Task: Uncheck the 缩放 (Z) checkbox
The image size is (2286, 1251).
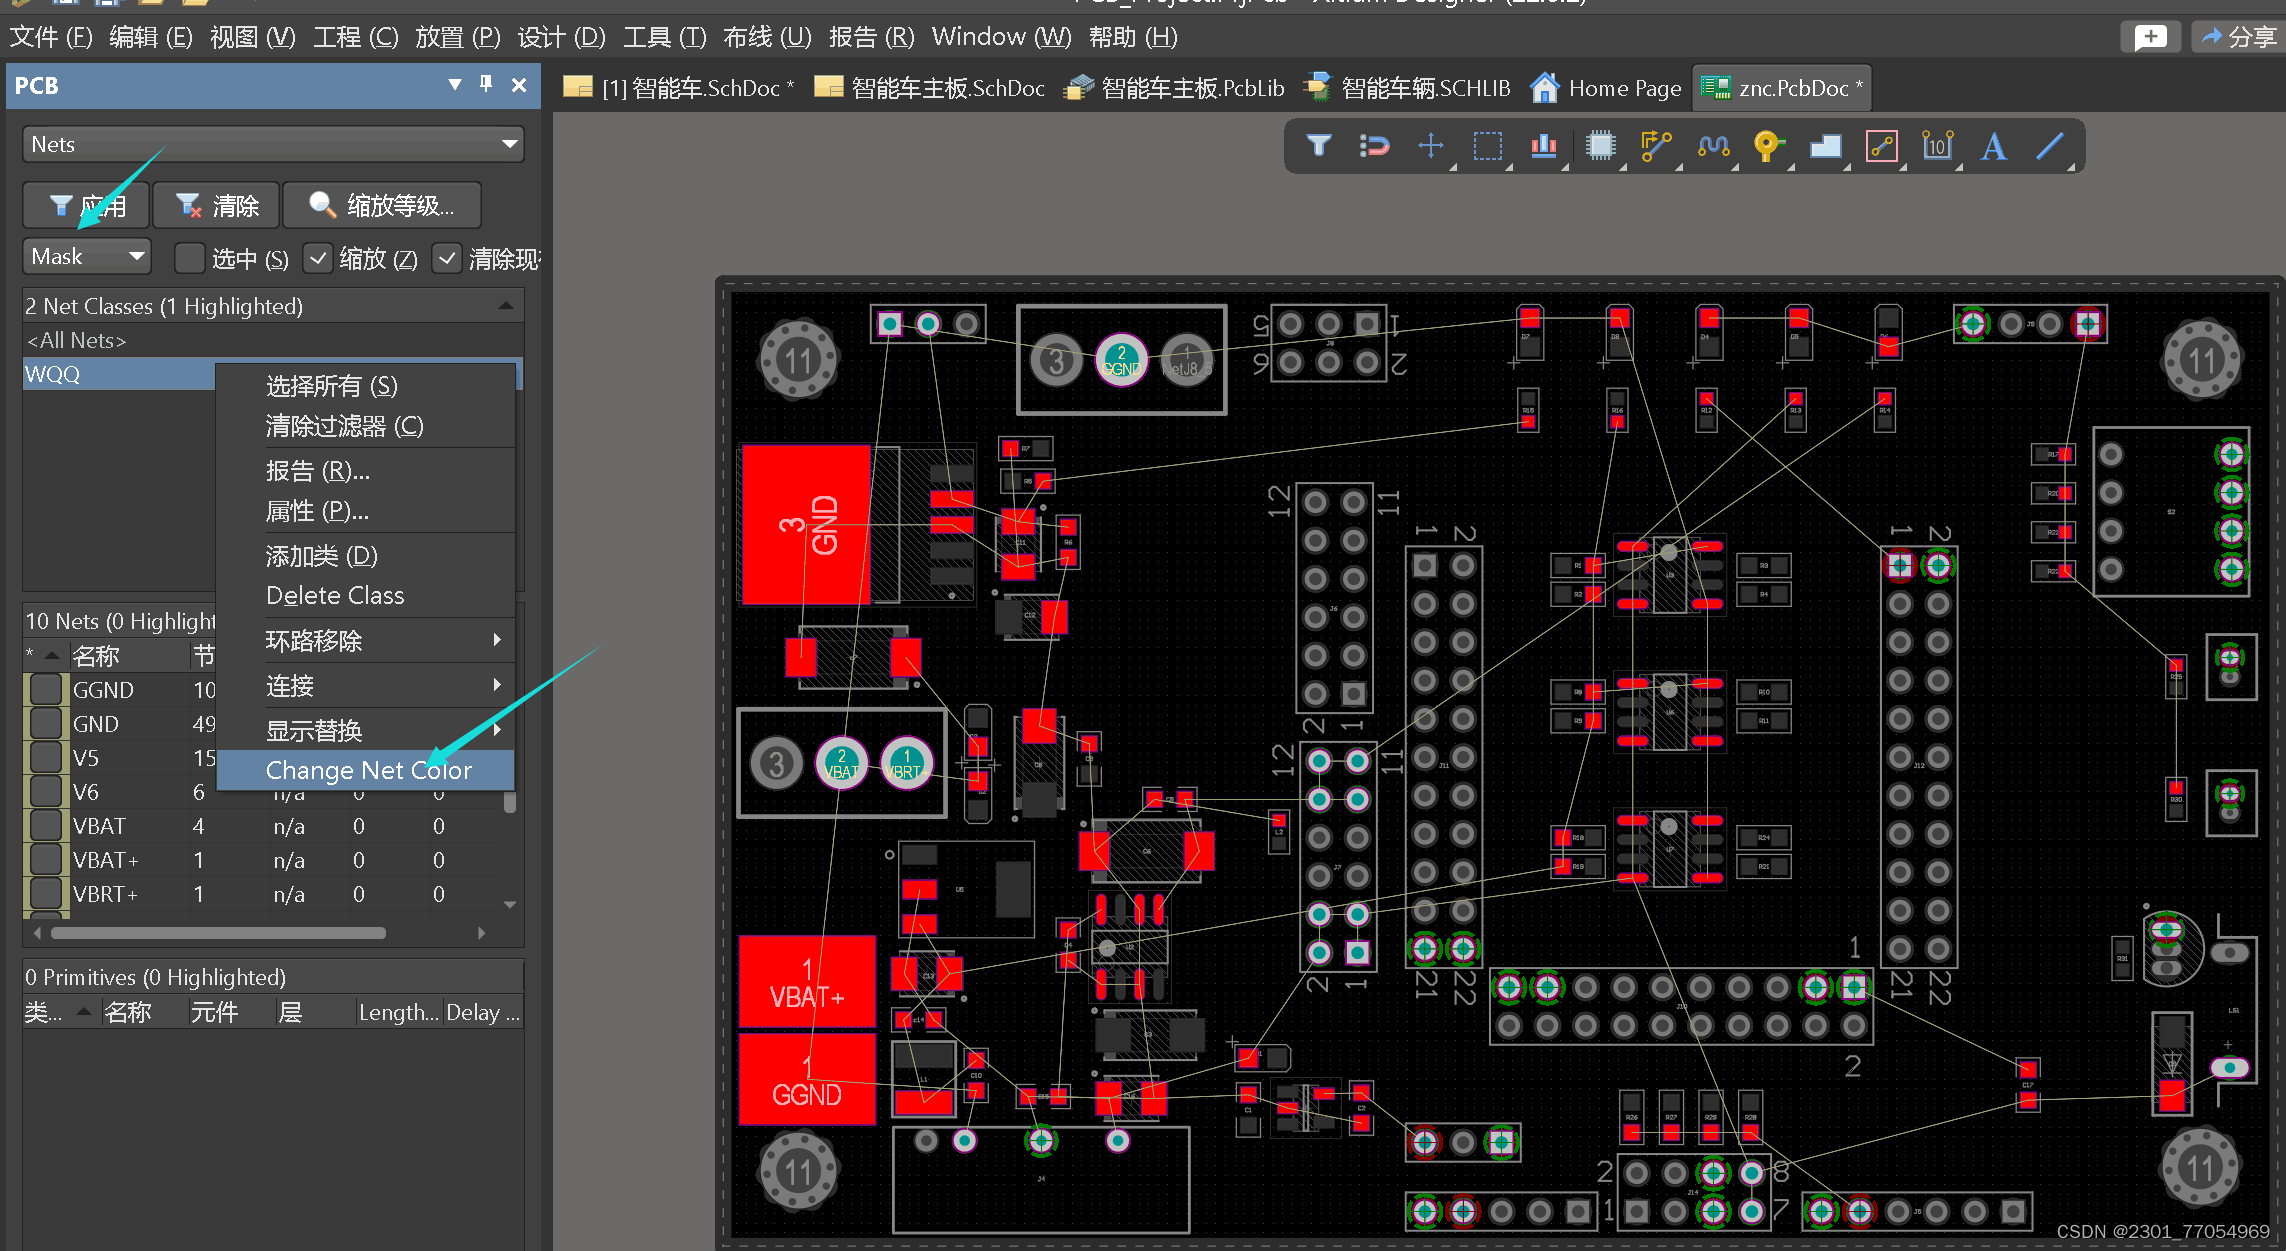Action: tap(317, 259)
